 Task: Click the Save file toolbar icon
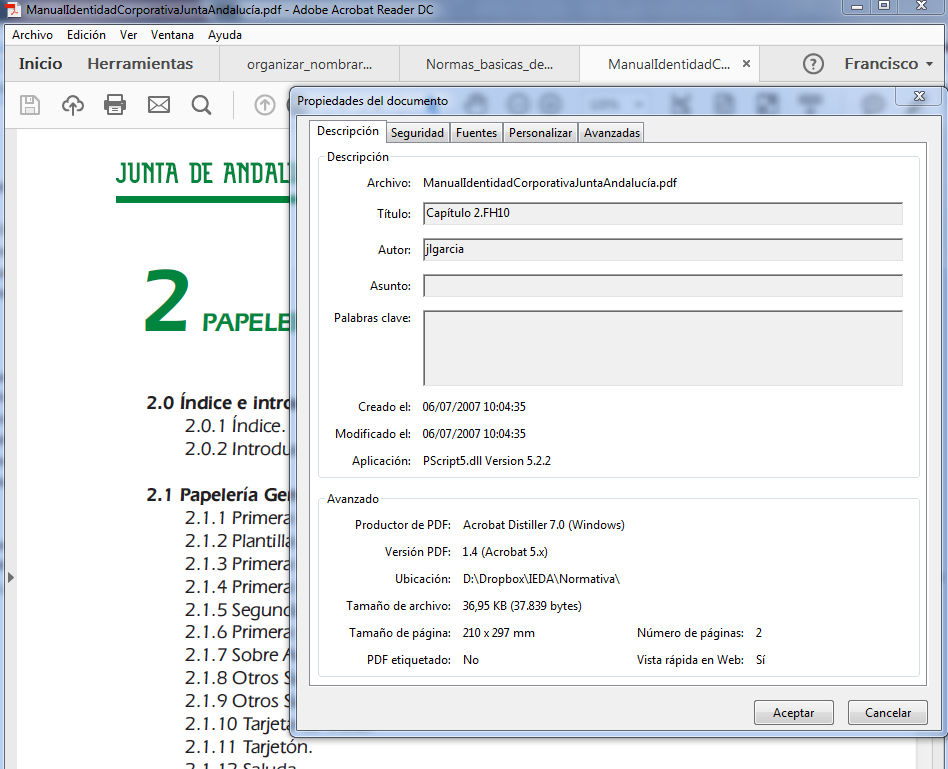(30, 105)
